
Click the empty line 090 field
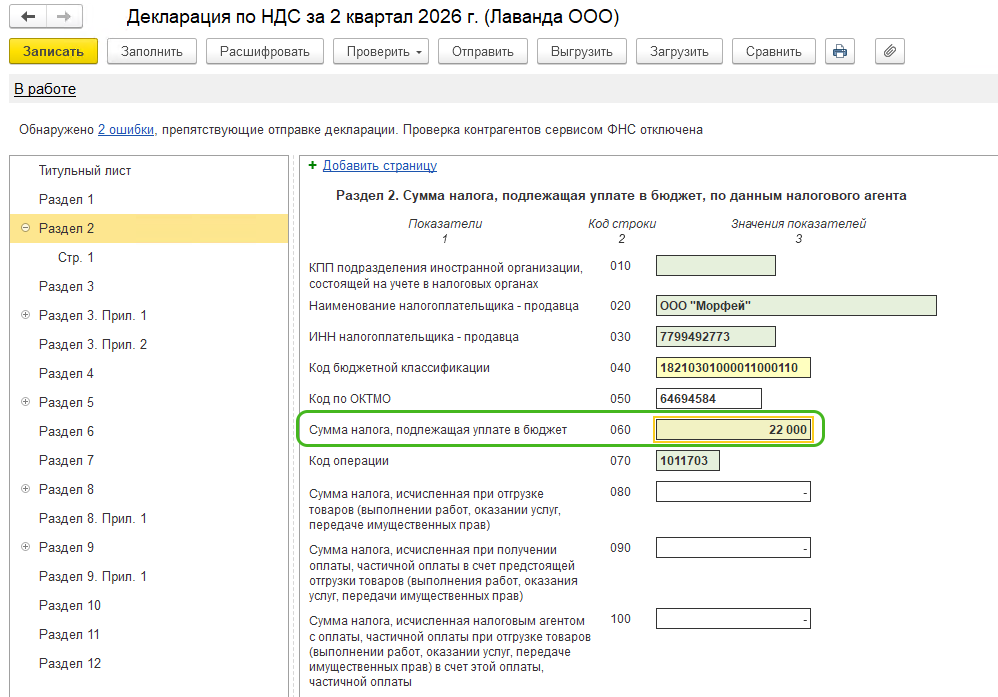(x=733, y=548)
